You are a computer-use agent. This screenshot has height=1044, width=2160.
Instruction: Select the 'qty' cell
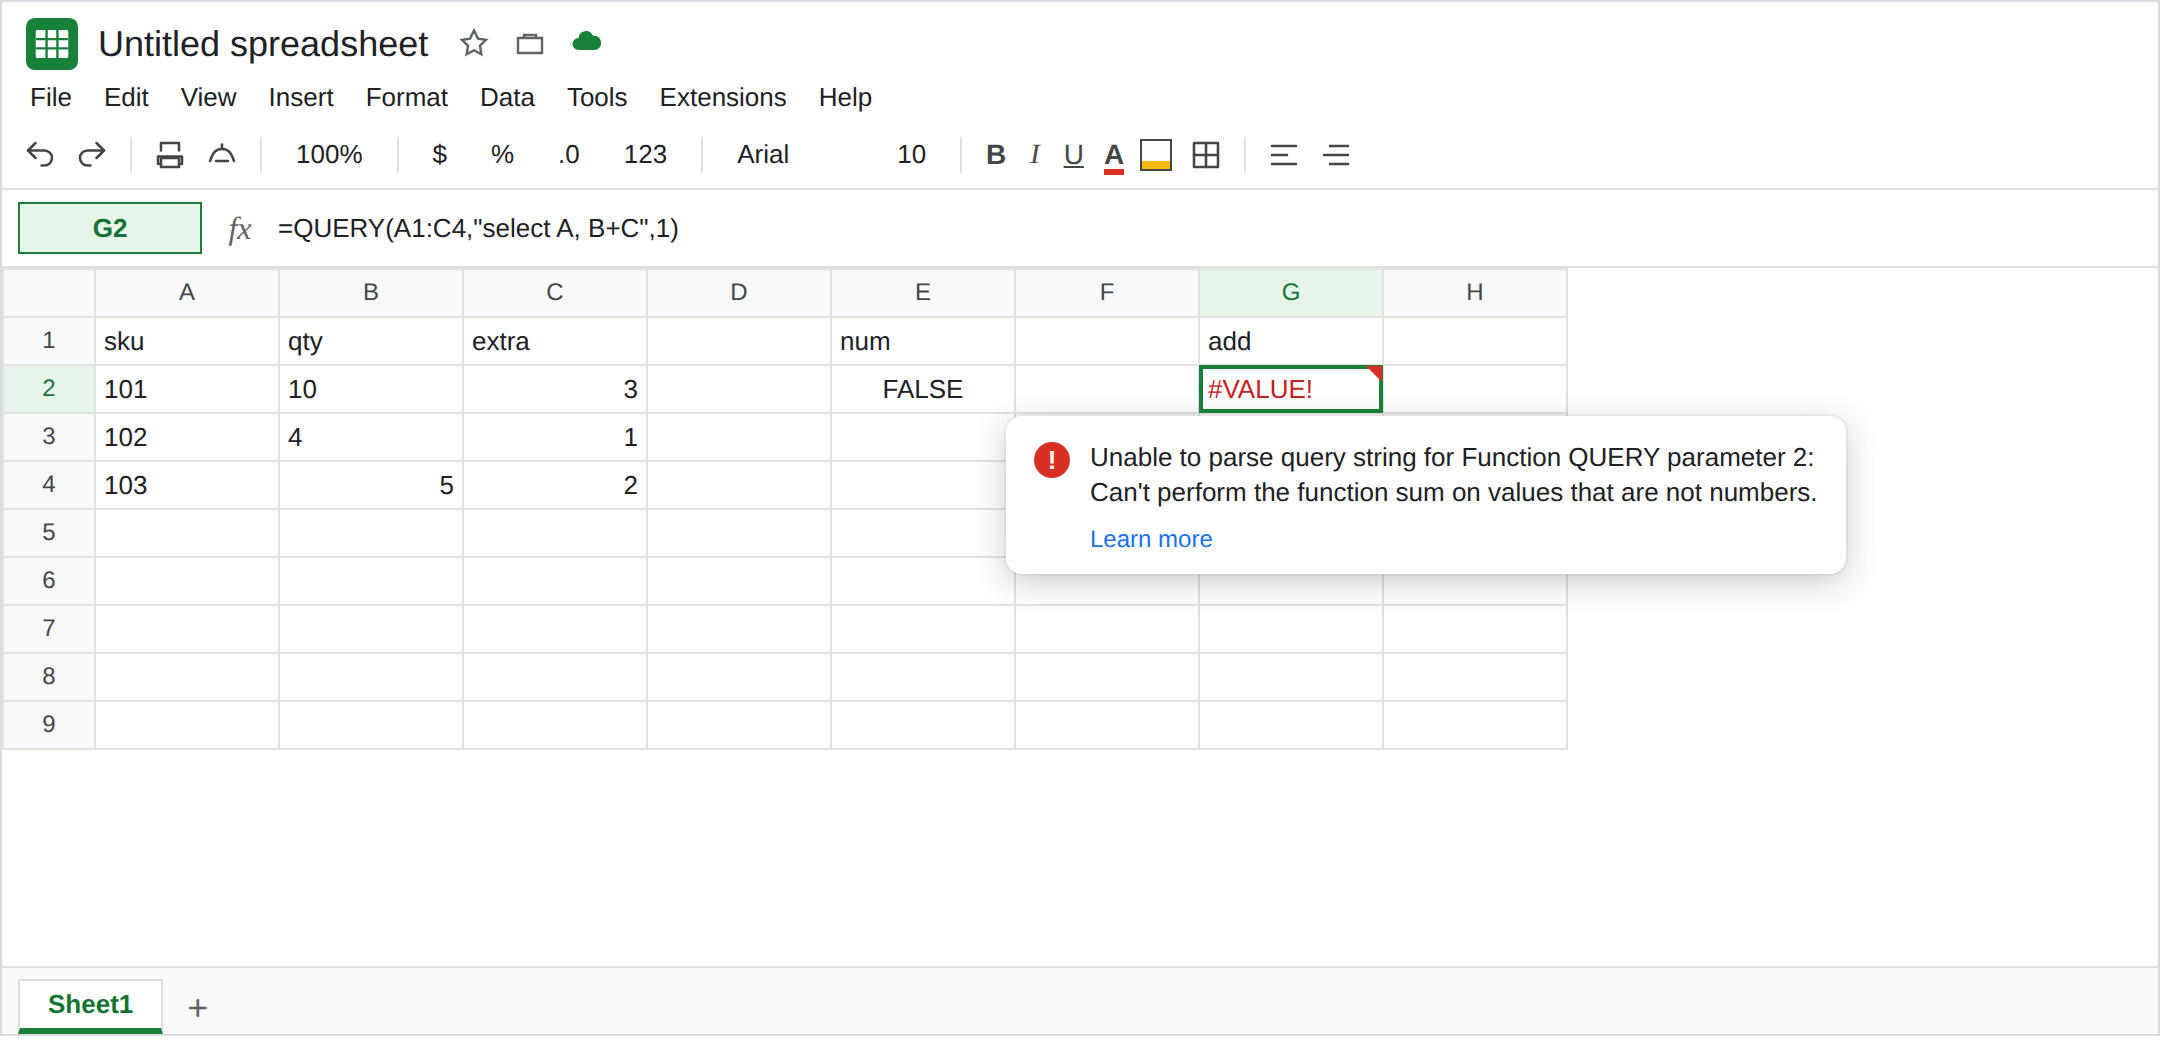pos(371,341)
